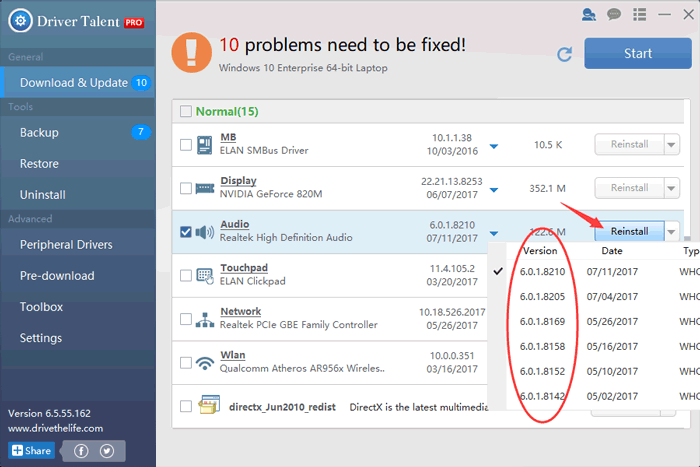Check the Wlan Qualcomm Atheros checkbox
This screenshot has height=467, width=700.
click(x=186, y=362)
